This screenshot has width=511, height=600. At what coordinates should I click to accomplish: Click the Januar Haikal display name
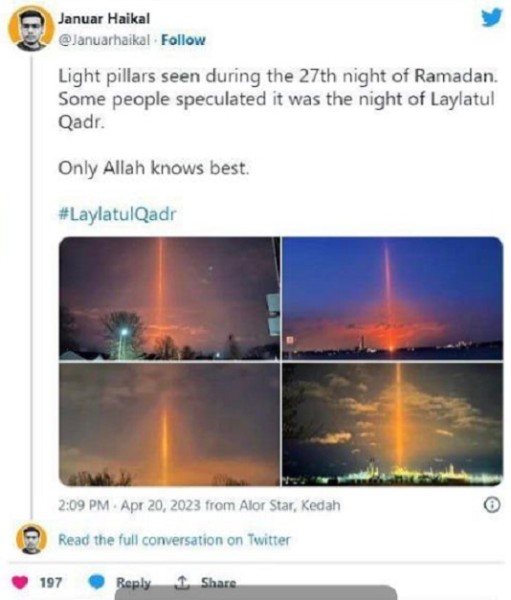(x=104, y=18)
